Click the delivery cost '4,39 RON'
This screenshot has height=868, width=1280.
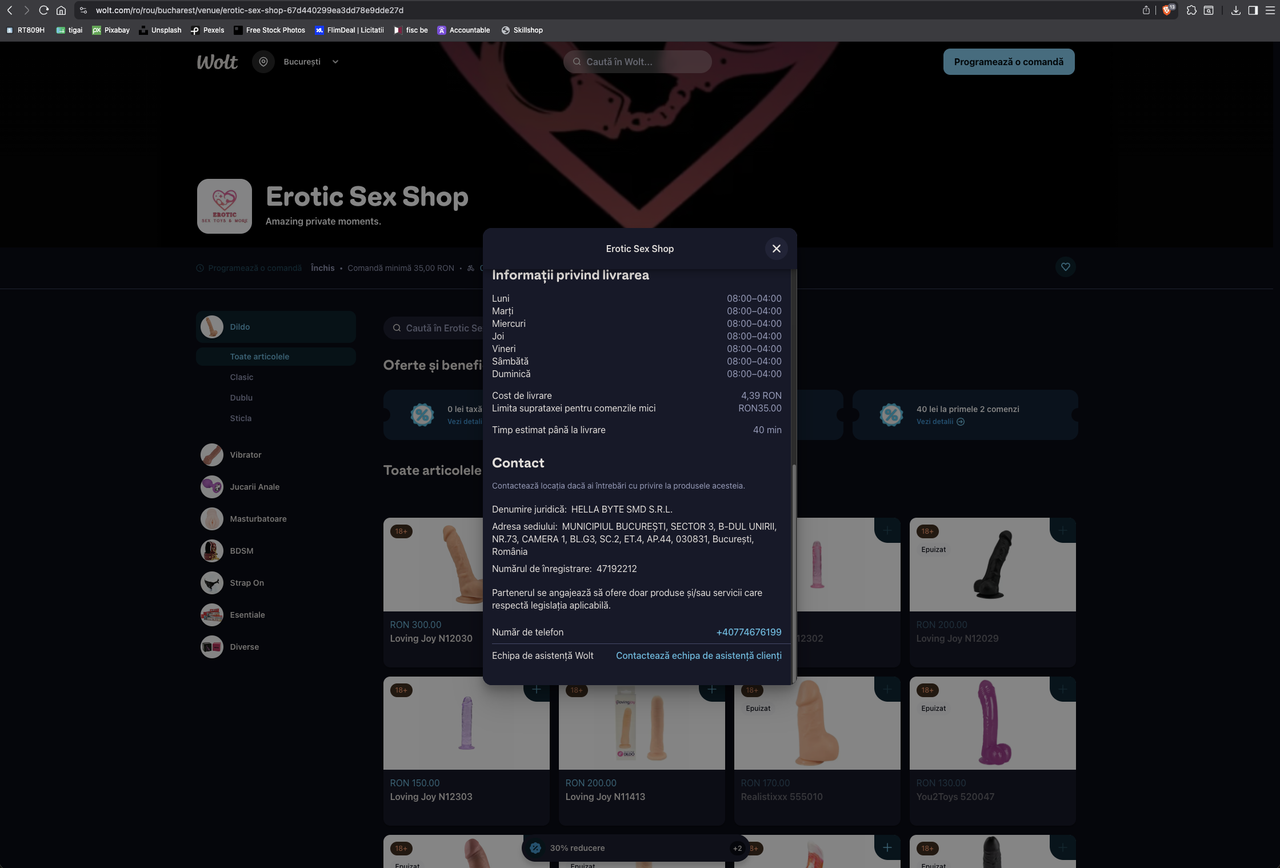coord(761,396)
